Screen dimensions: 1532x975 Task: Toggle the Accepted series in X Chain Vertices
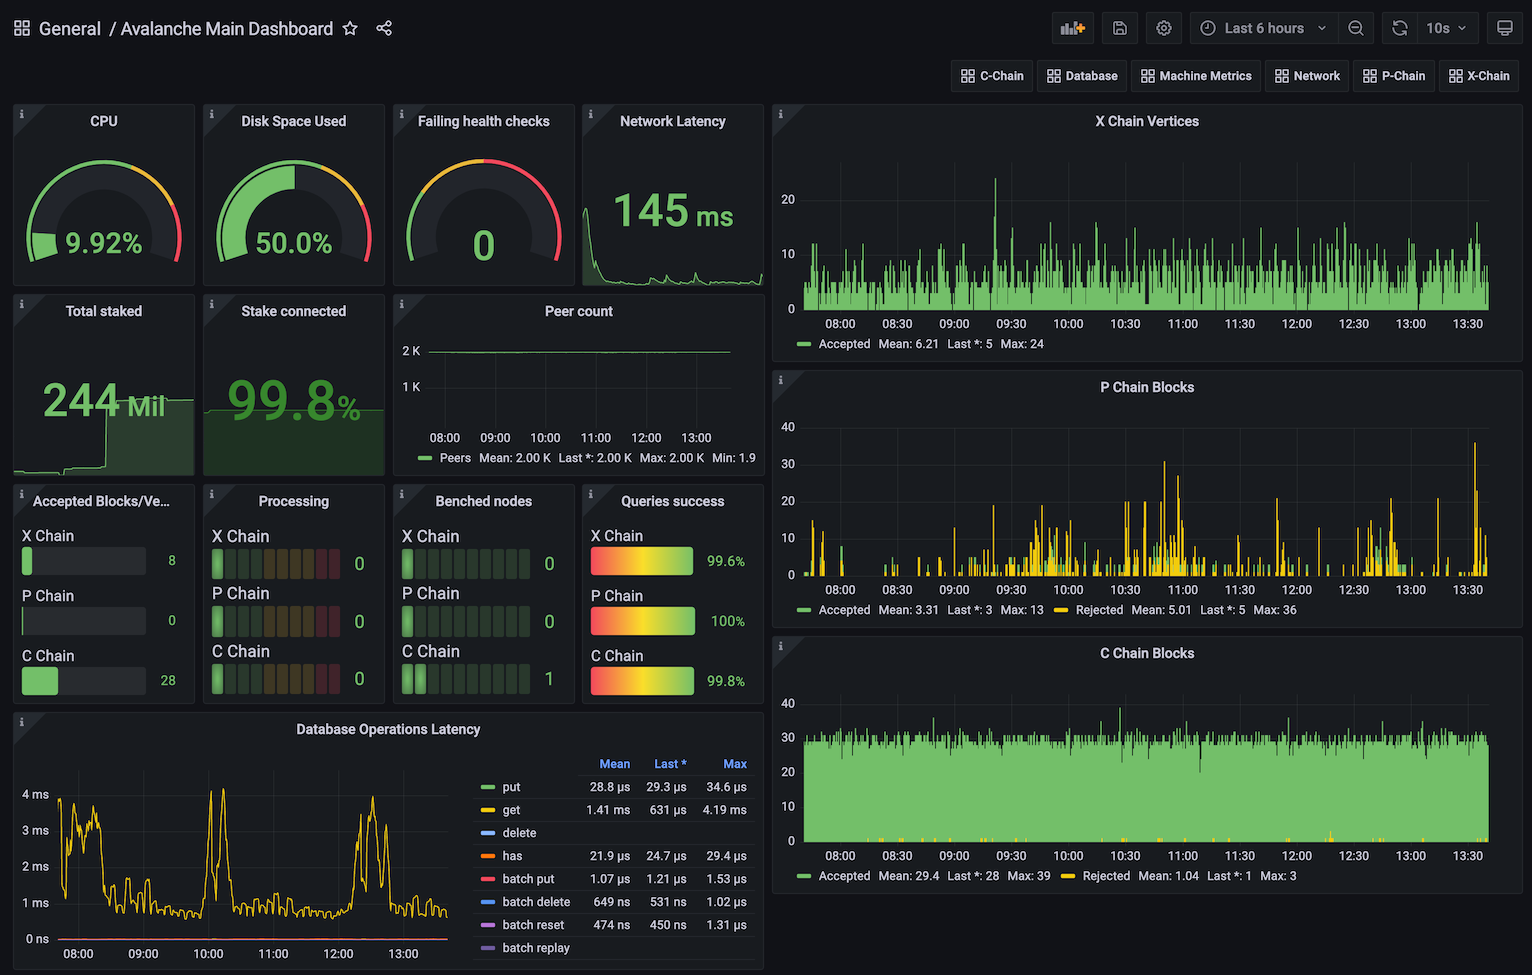(845, 343)
